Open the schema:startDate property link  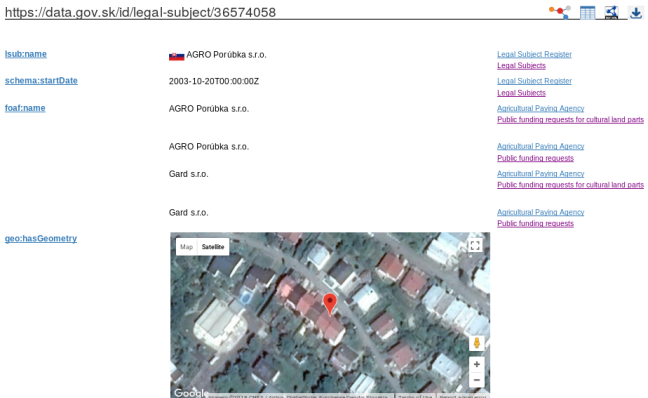coord(41,81)
